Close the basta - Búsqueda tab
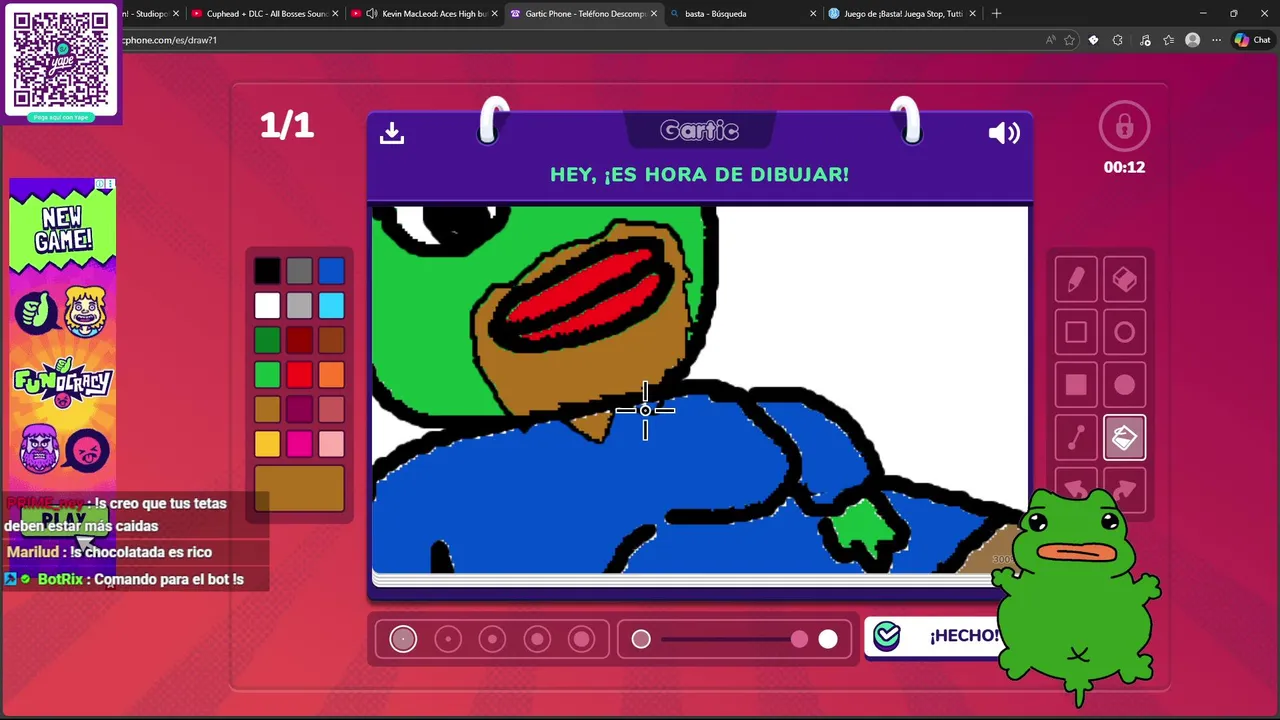This screenshot has height=720, width=1280. (x=812, y=14)
